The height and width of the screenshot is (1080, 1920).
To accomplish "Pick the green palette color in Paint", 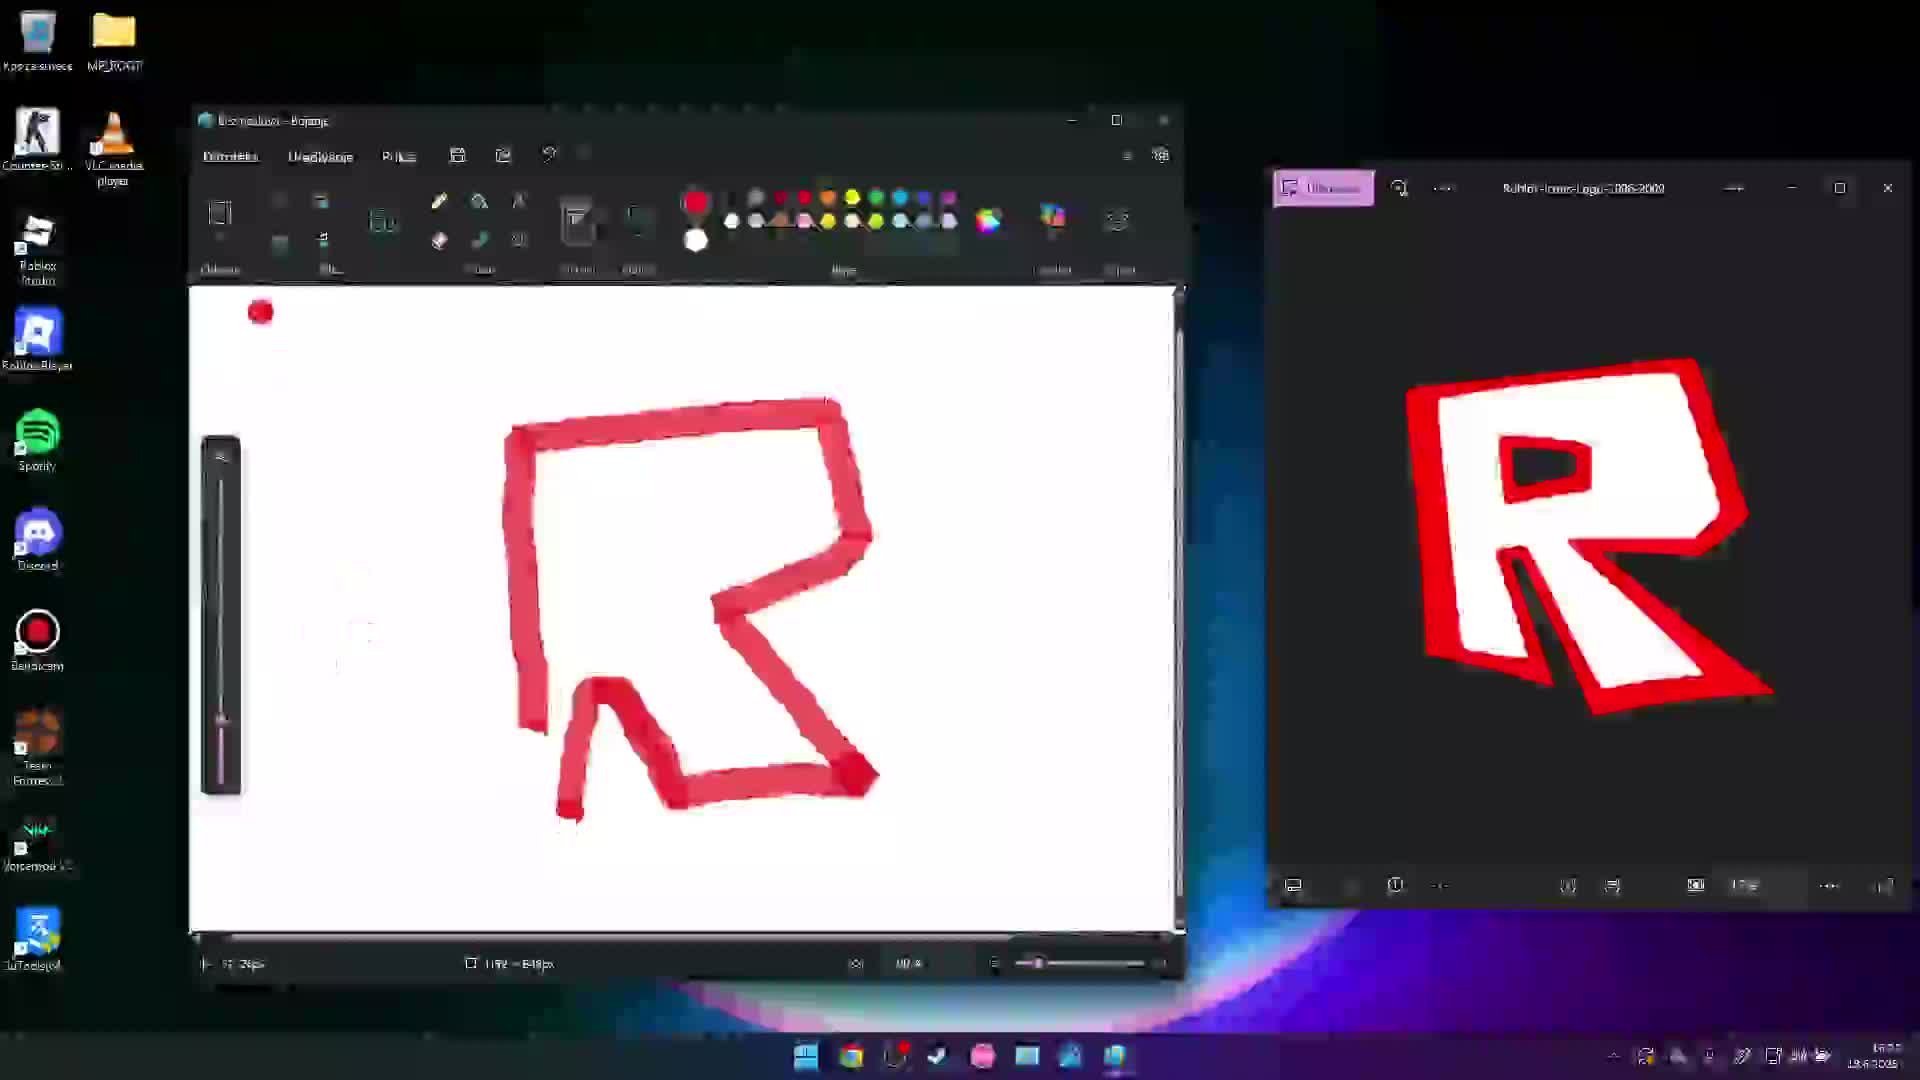I will [876, 197].
